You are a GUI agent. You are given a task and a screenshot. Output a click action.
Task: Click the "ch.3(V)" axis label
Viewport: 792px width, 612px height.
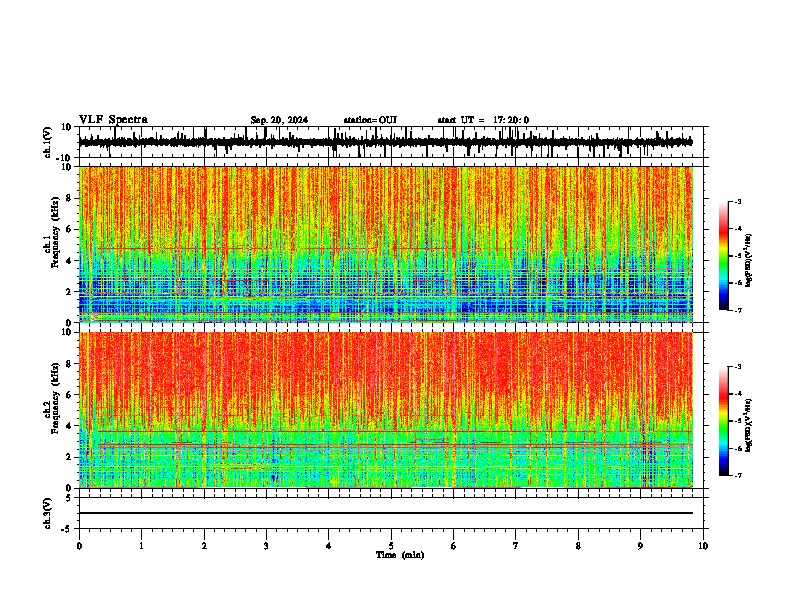tap(48, 513)
